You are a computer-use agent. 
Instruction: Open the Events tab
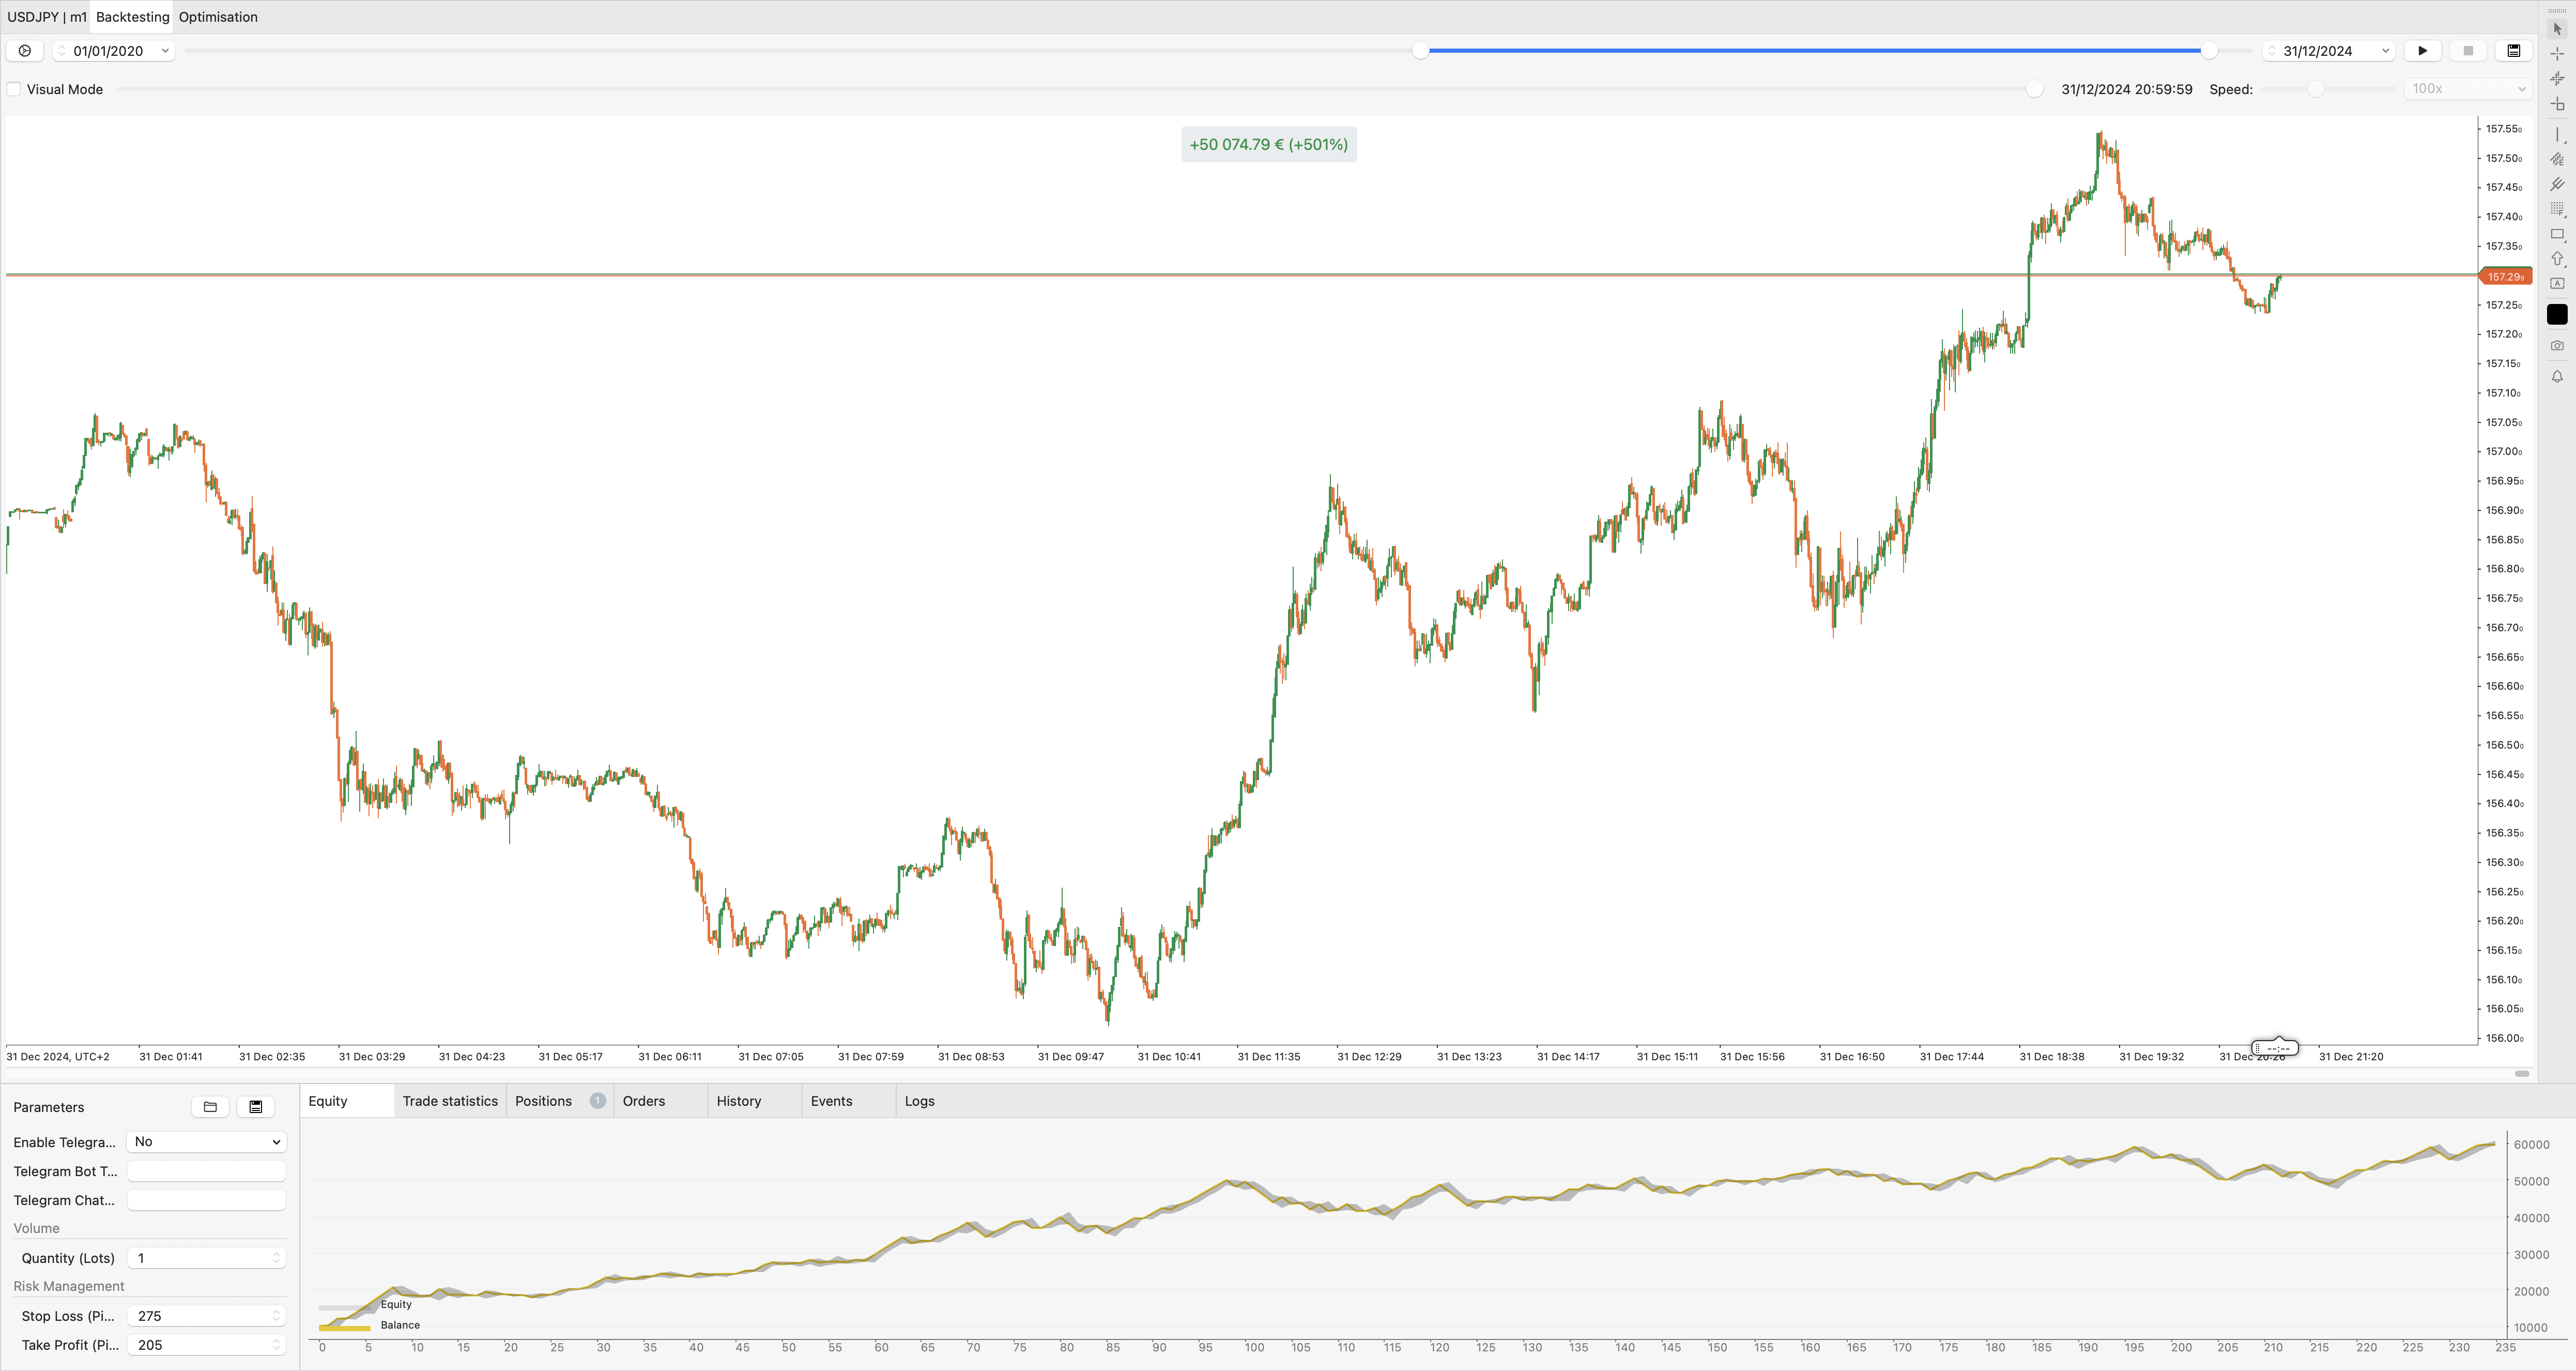[x=849, y=1101]
